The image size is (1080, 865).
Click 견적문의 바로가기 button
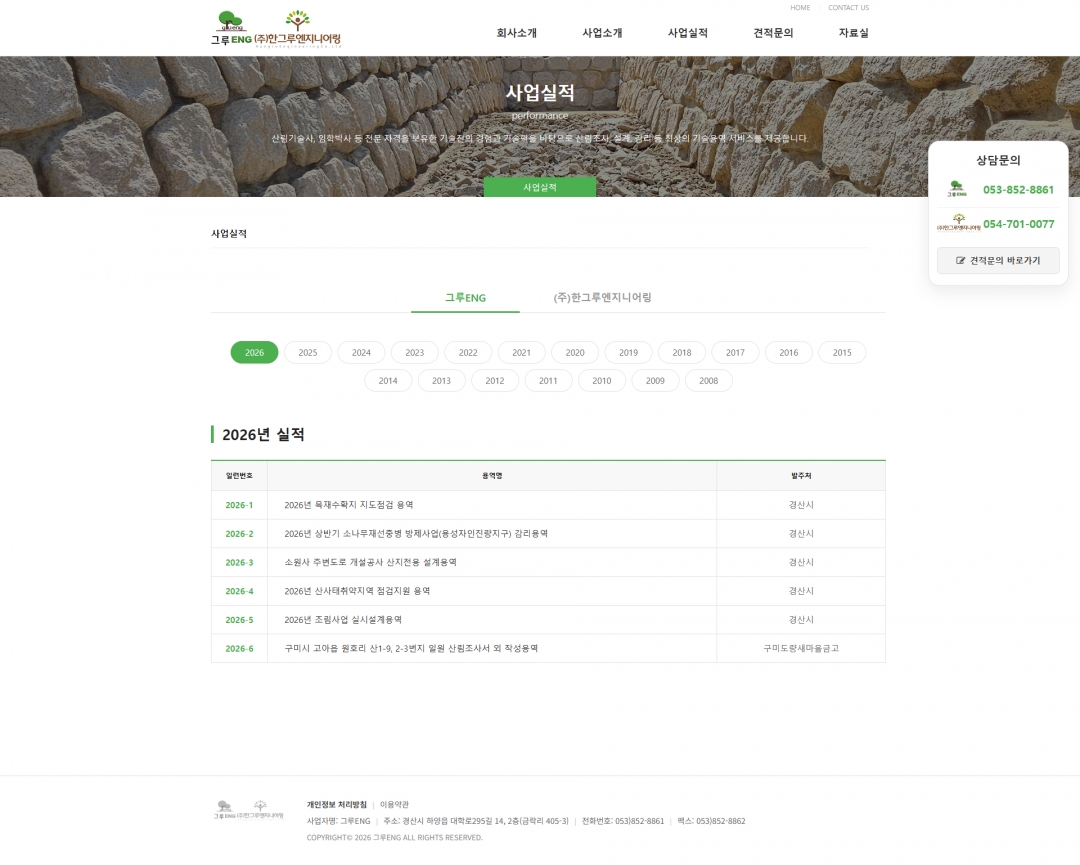tap(998, 260)
